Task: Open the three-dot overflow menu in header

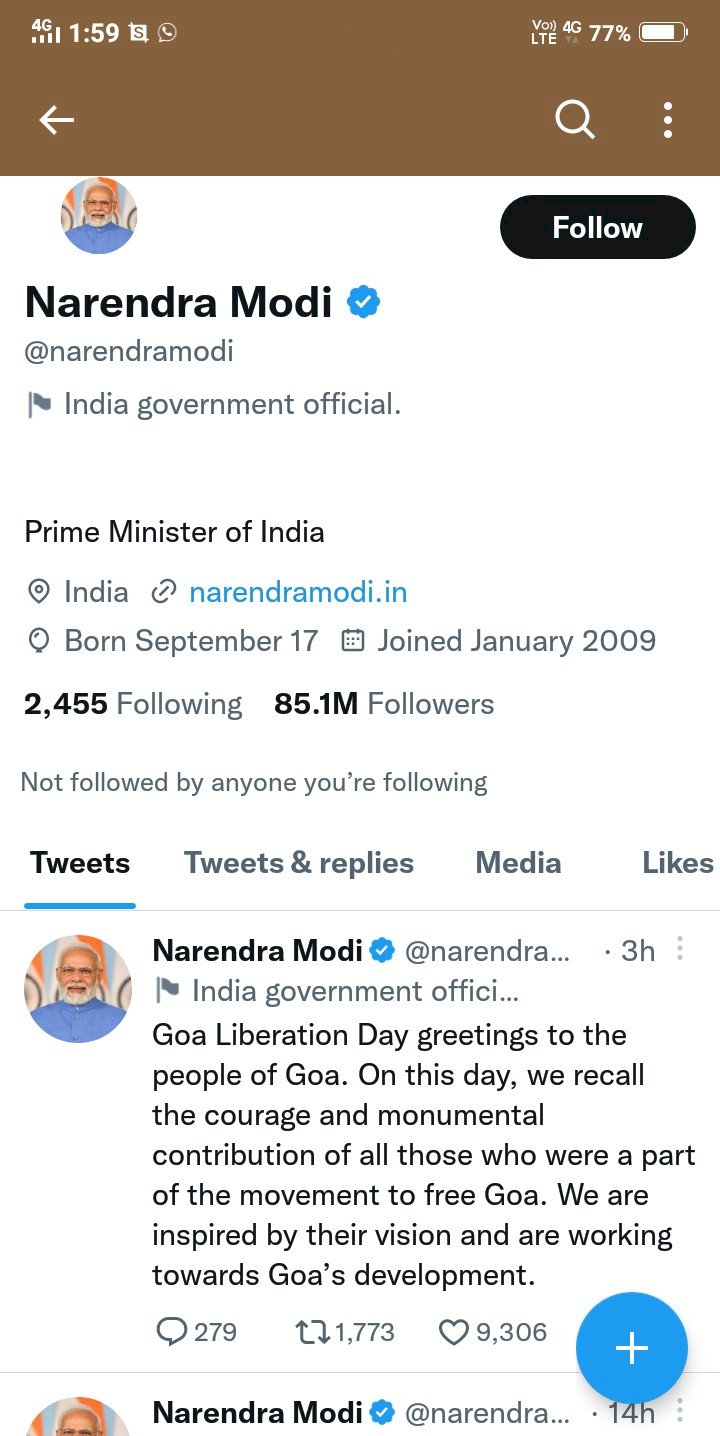Action: [x=667, y=120]
